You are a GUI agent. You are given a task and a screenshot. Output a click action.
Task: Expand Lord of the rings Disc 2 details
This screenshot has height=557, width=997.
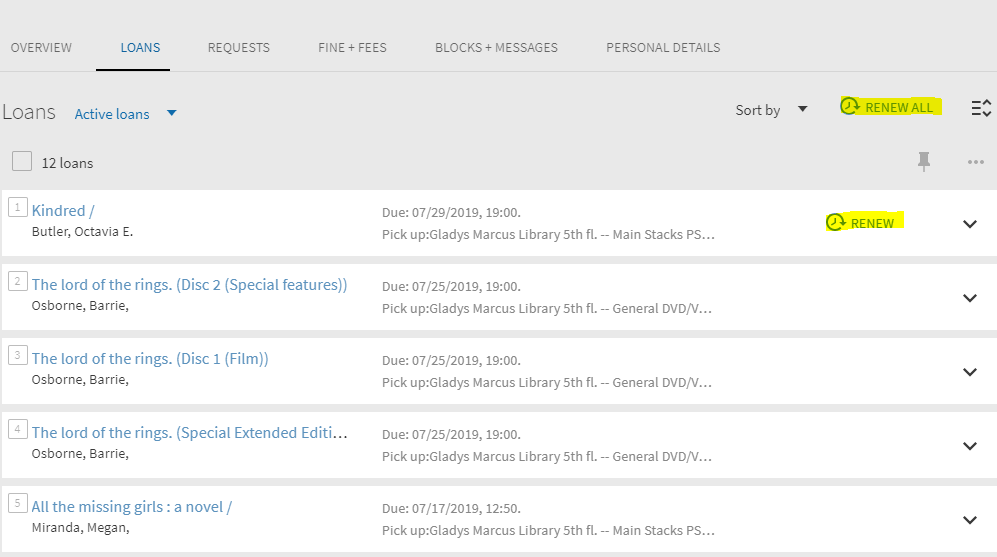pos(970,298)
